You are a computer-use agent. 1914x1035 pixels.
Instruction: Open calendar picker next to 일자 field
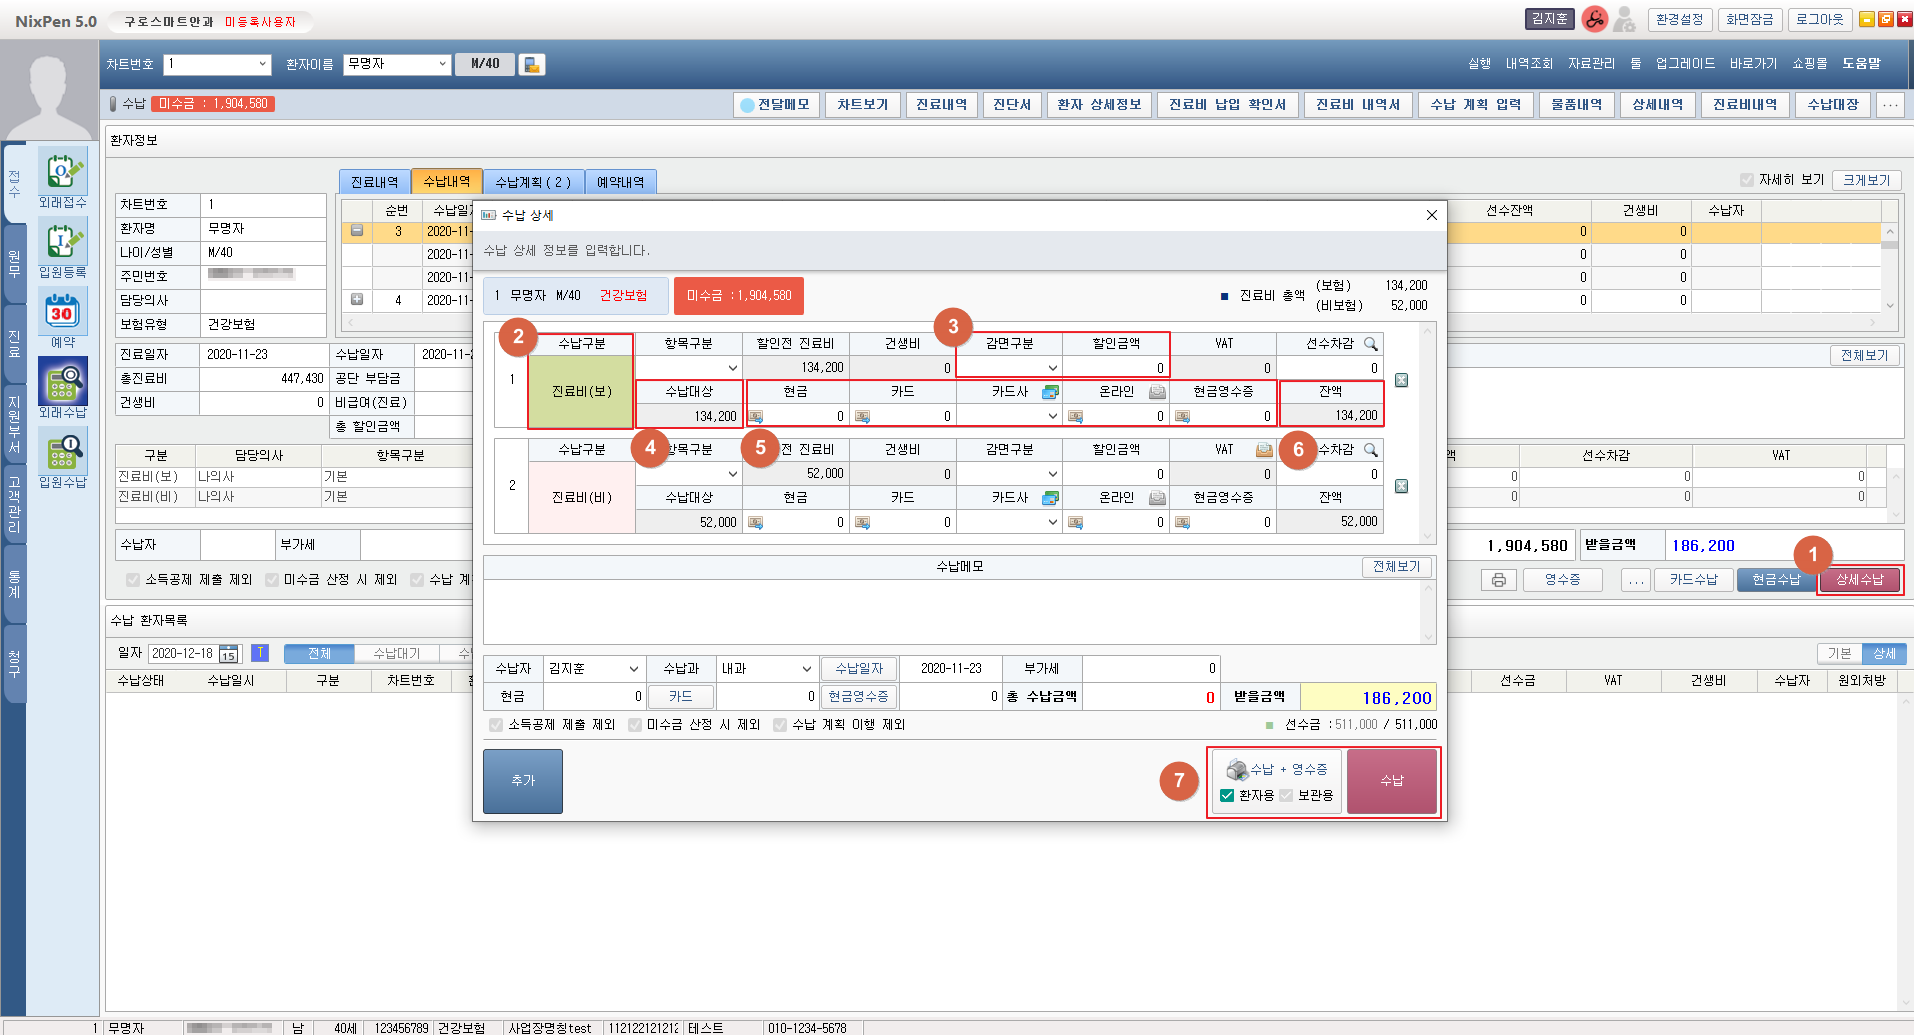tap(229, 654)
